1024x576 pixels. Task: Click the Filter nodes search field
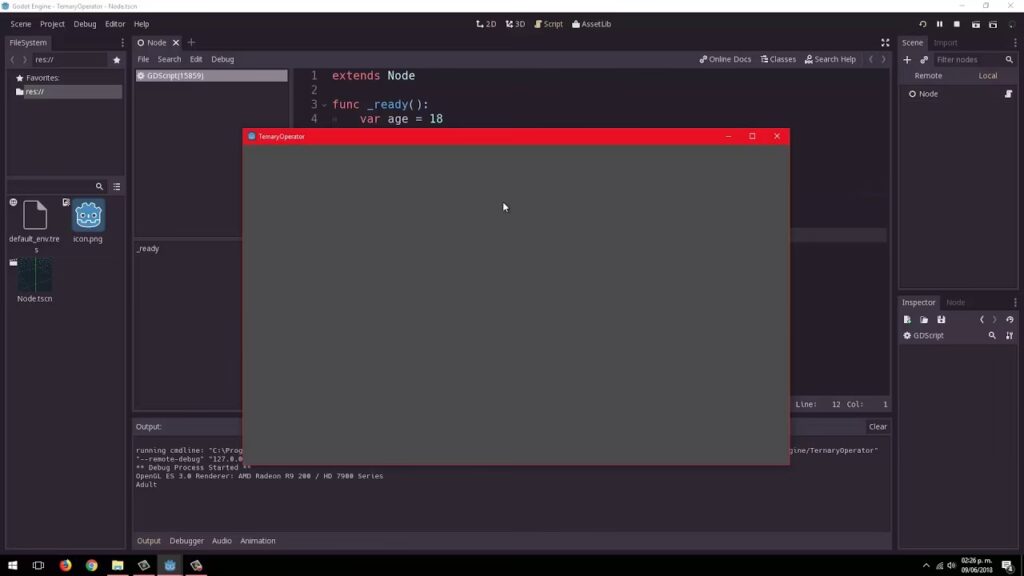coord(968,60)
